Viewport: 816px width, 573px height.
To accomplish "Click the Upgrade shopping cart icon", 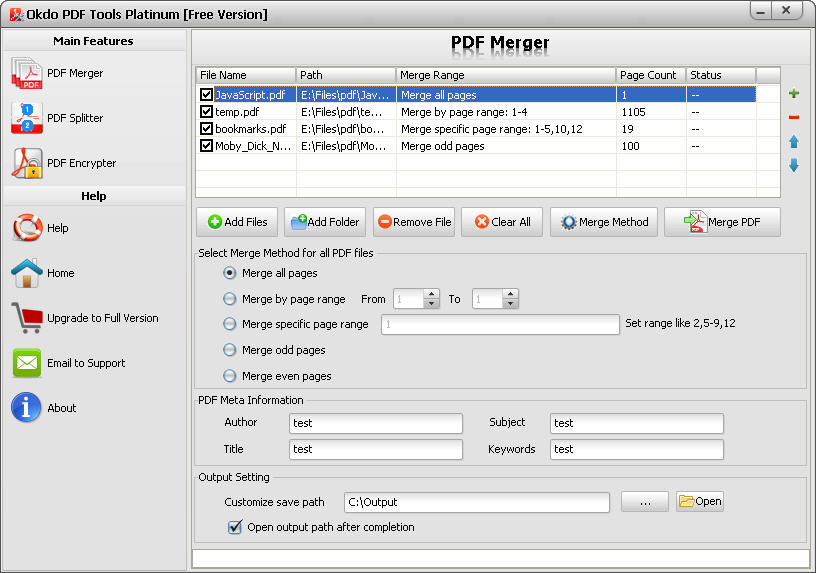I will tap(27, 318).
